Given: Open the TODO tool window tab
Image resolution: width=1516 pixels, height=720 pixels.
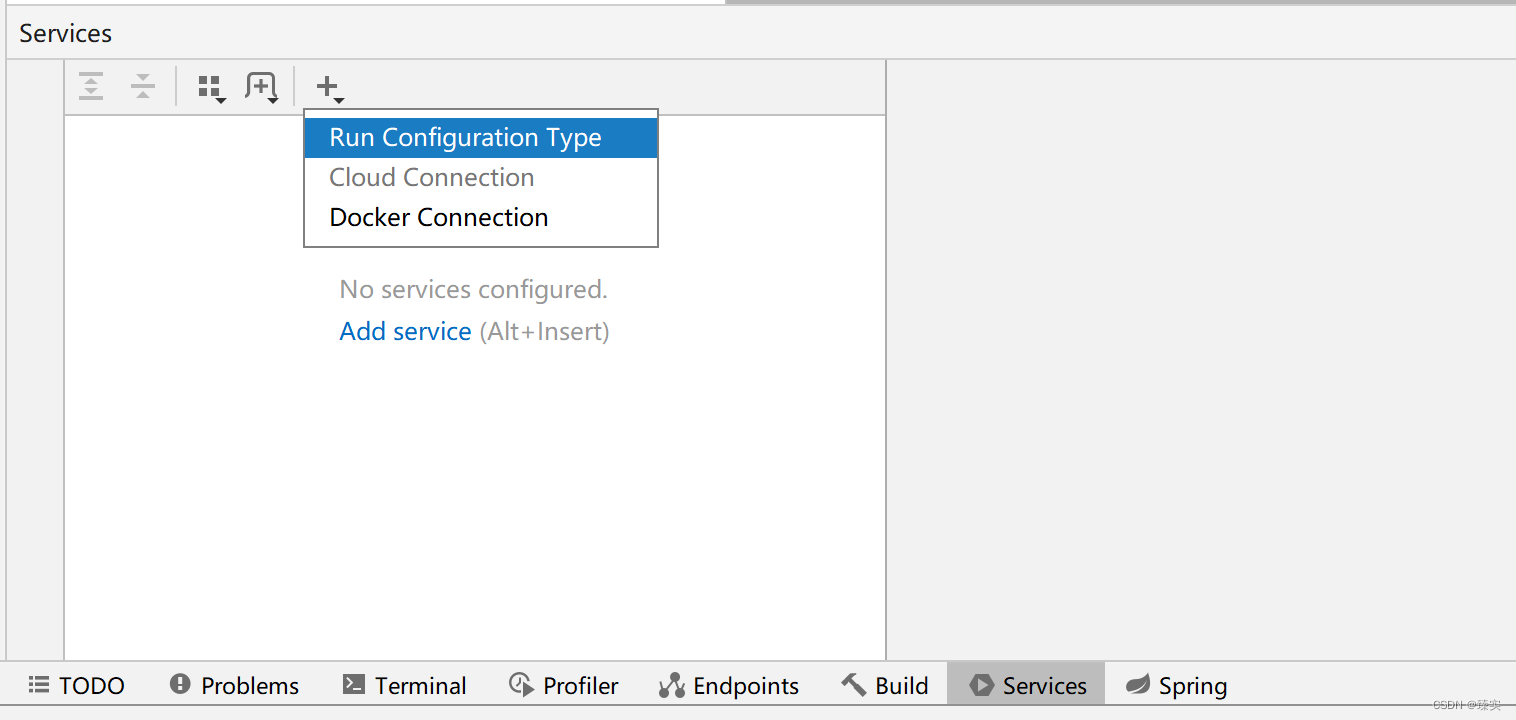Looking at the screenshot, I should (x=76, y=685).
